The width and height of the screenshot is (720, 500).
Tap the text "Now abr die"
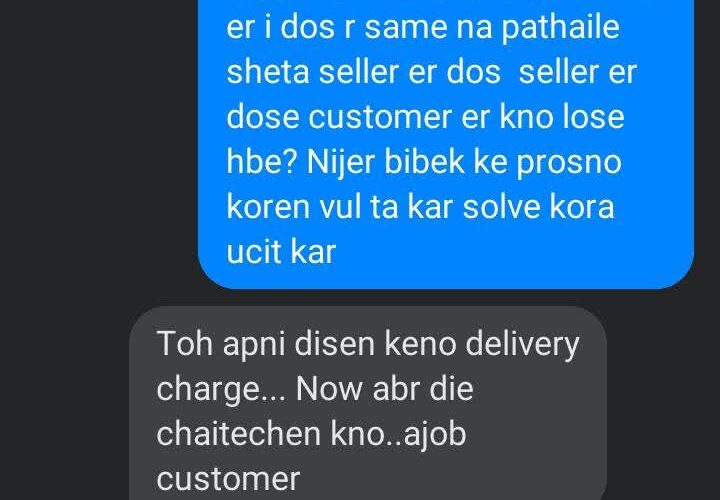(384, 388)
